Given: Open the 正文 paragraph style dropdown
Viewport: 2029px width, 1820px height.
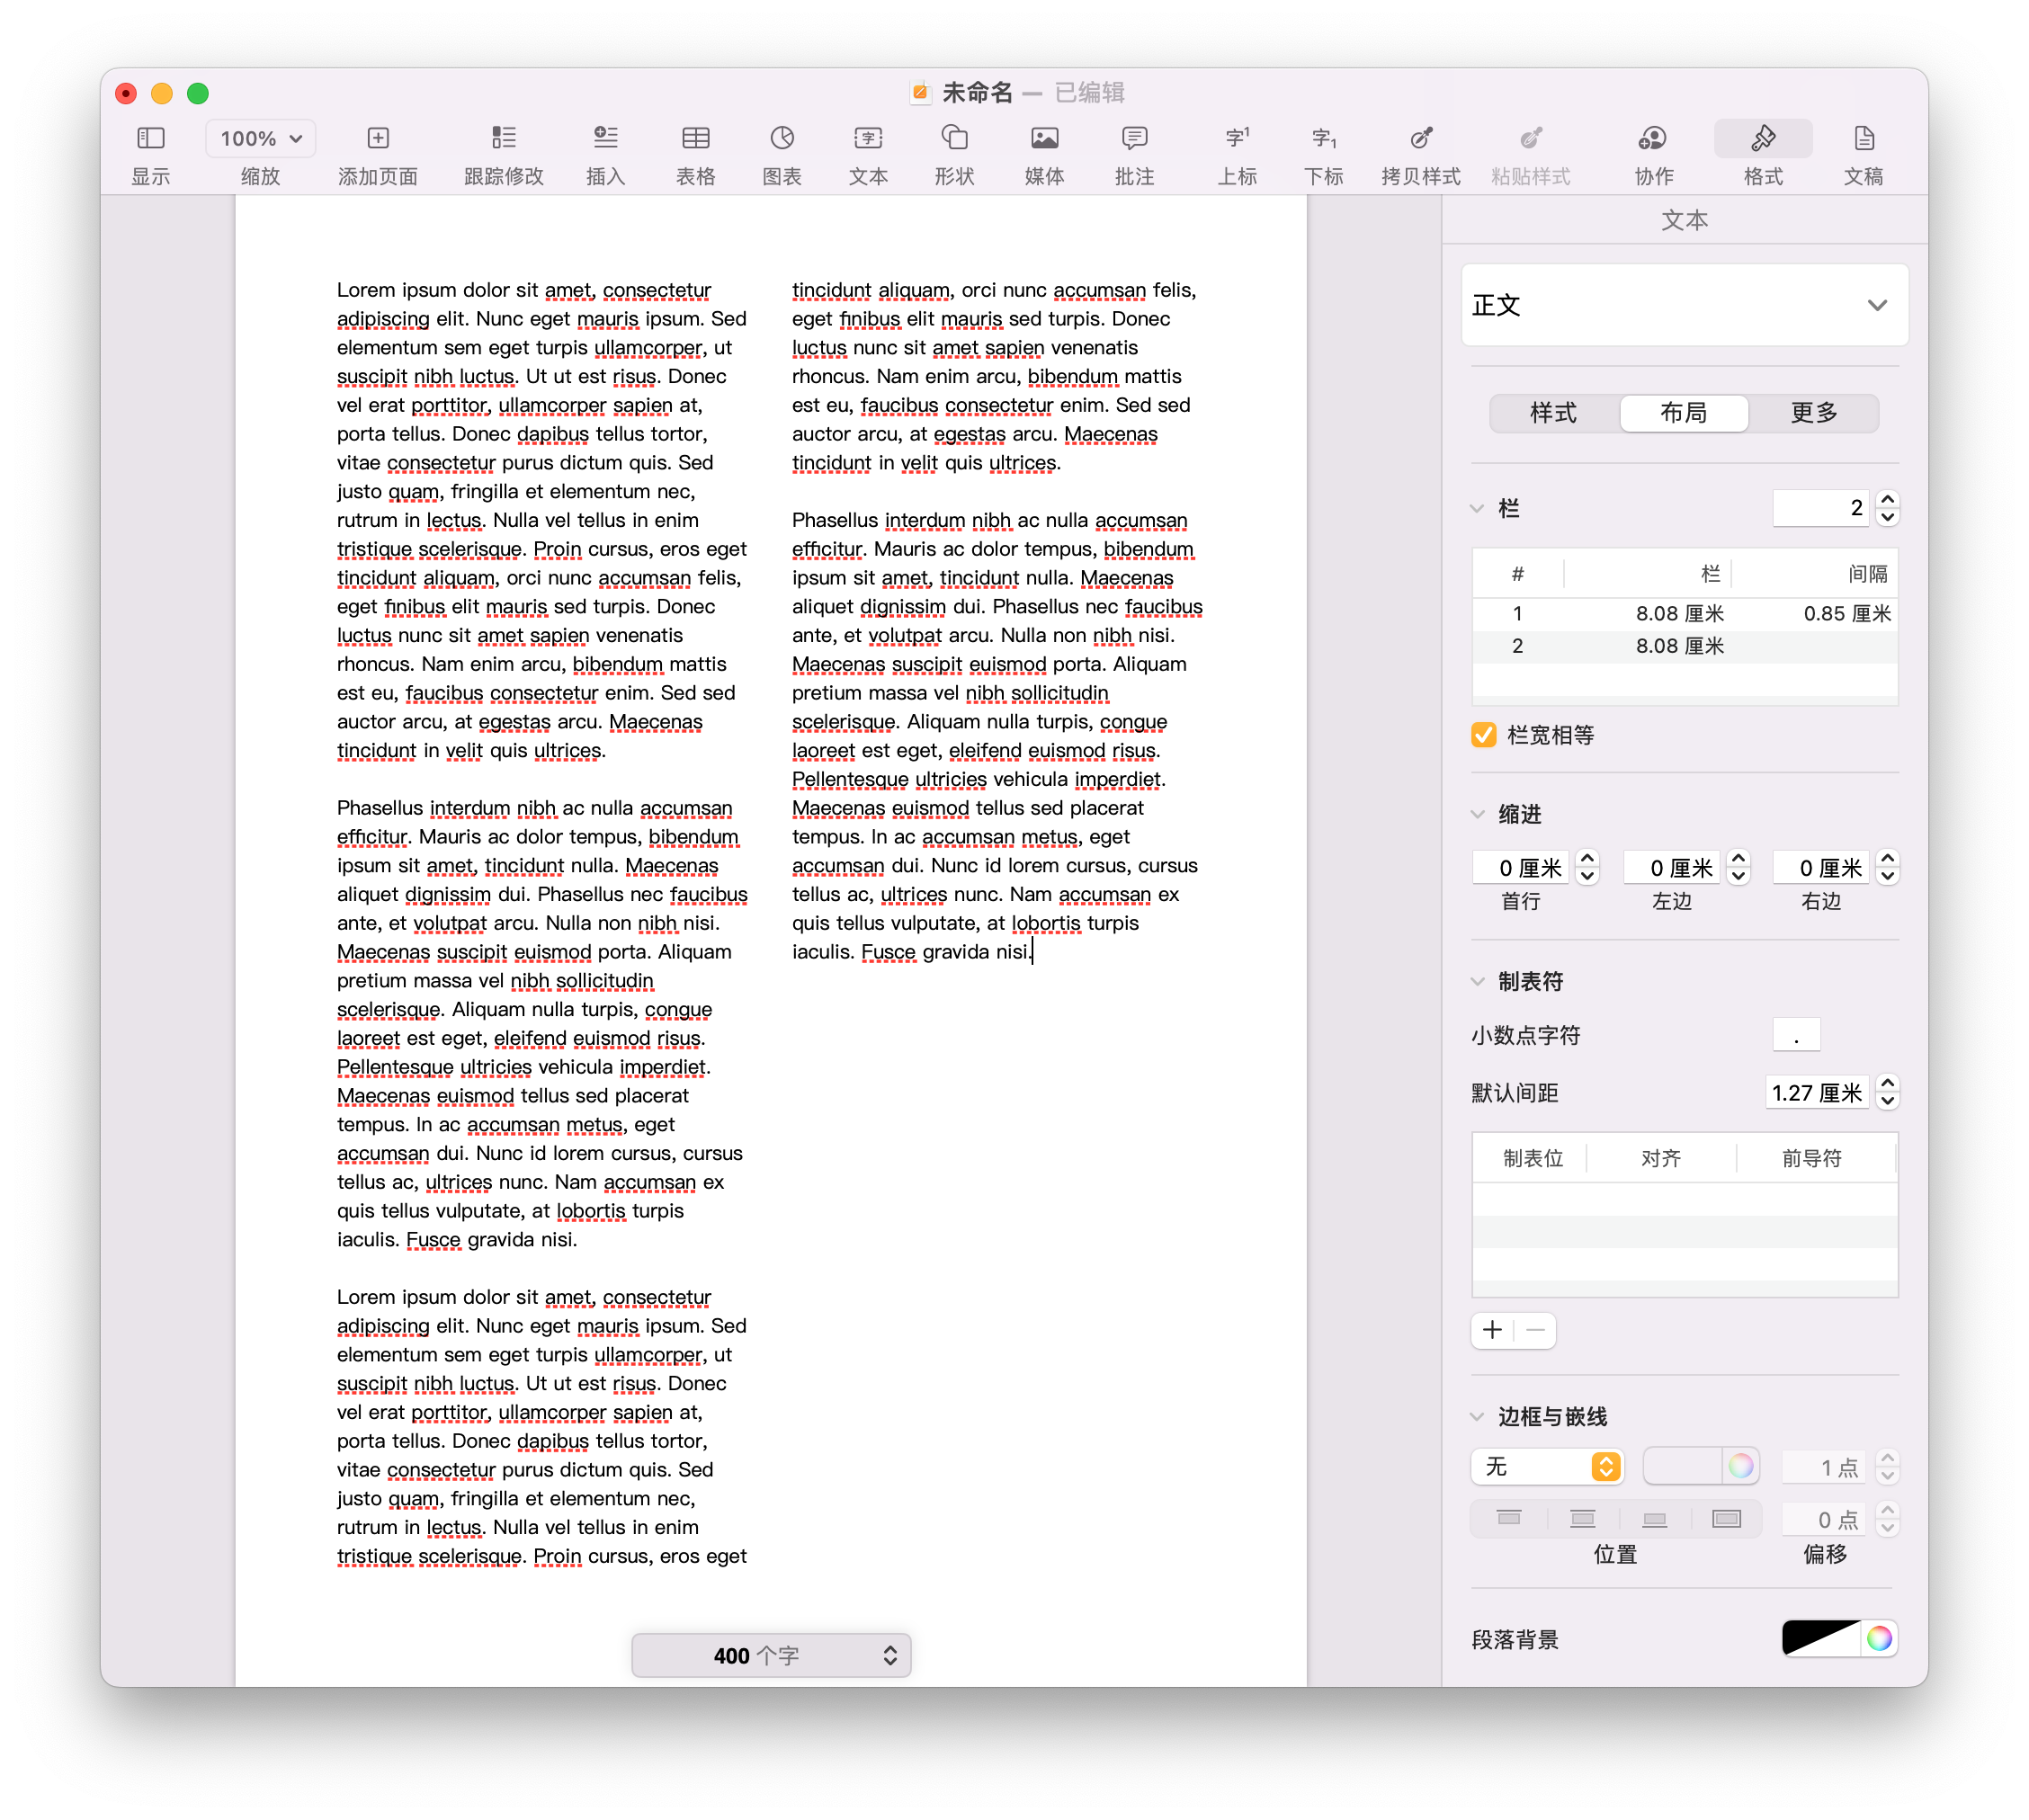Looking at the screenshot, I should point(1684,305).
